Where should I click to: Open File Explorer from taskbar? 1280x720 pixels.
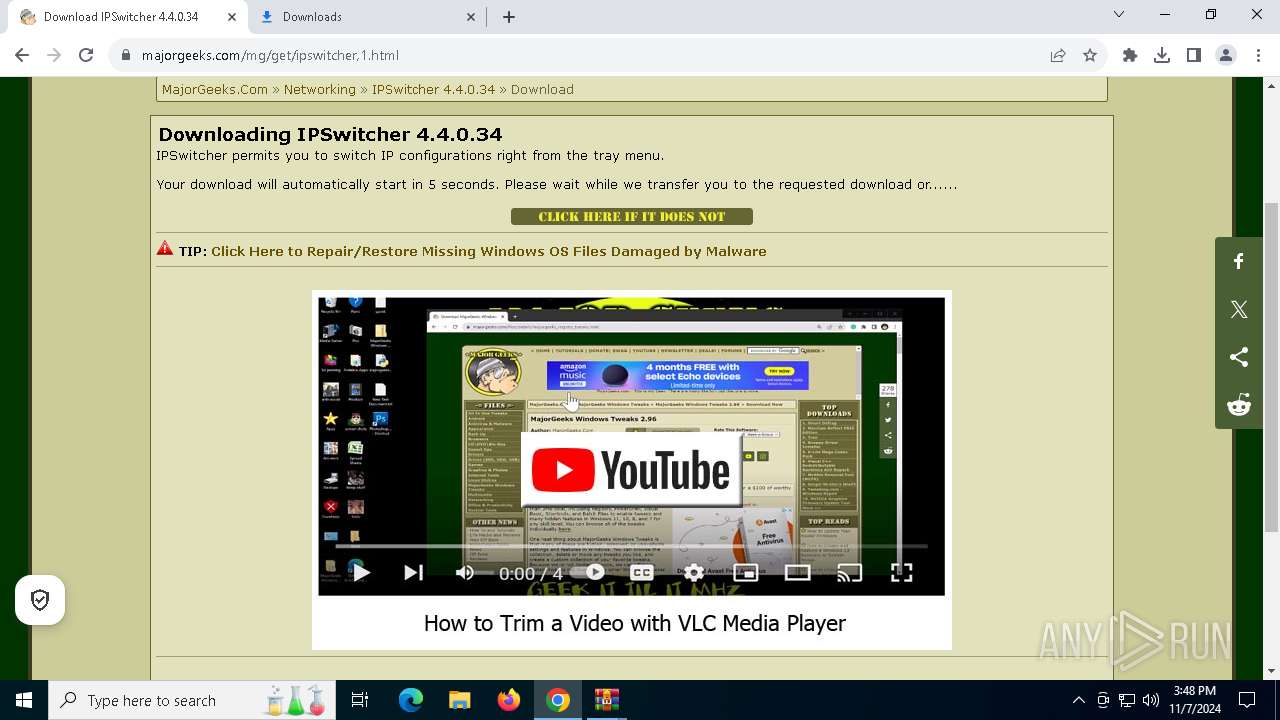459,700
